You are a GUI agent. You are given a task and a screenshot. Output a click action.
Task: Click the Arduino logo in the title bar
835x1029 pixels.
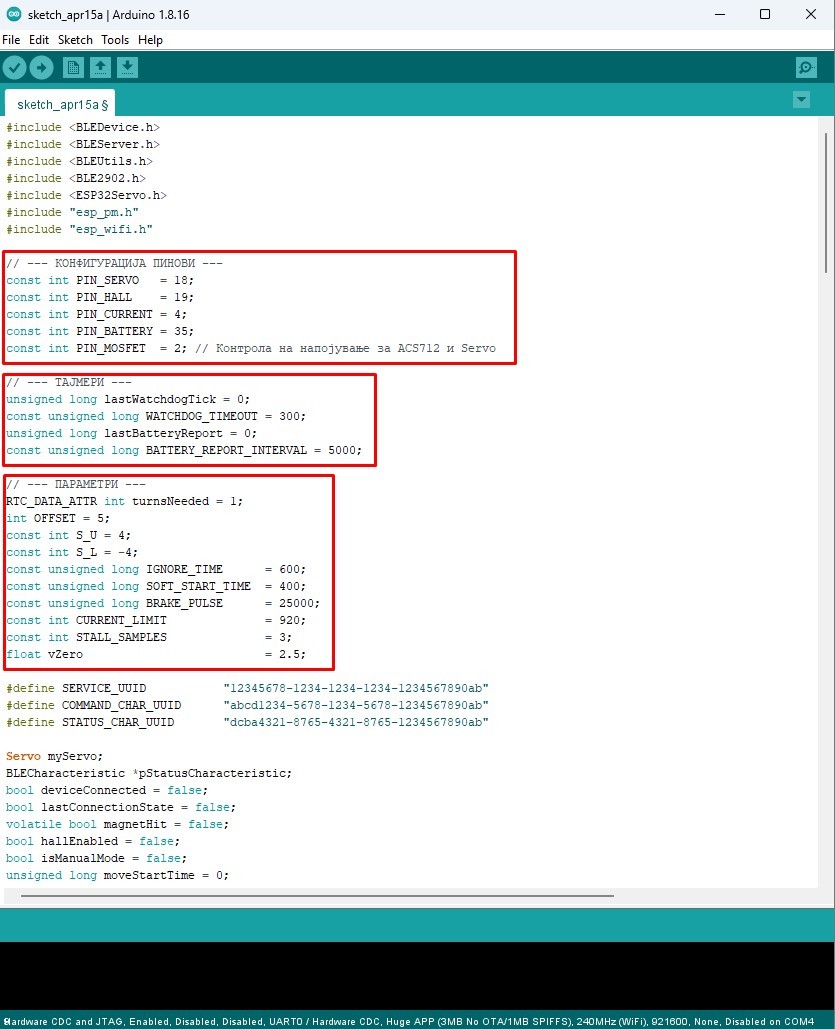pyautogui.click(x=13, y=14)
